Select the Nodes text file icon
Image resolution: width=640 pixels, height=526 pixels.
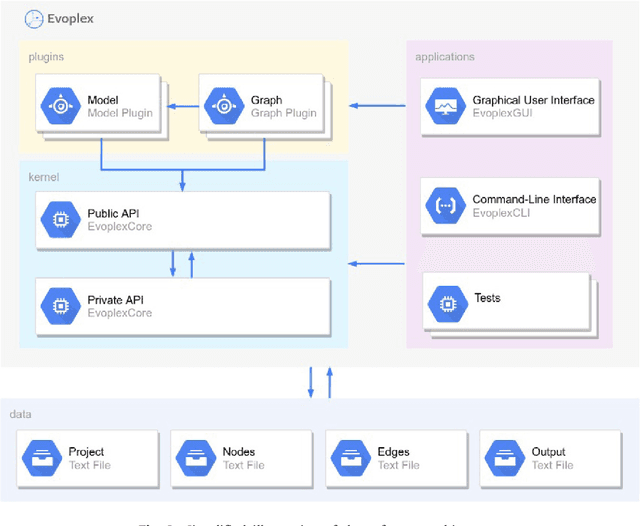pyautogui.click(x=195, y=458)
